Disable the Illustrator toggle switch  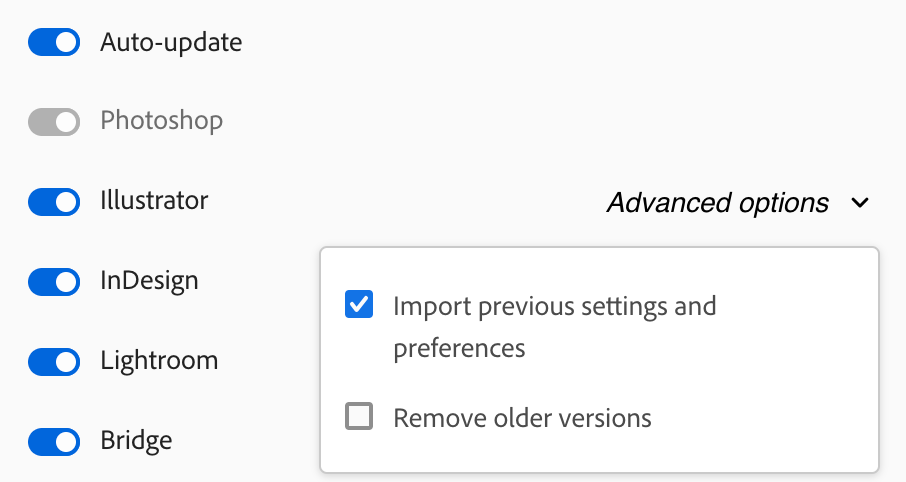54,201
